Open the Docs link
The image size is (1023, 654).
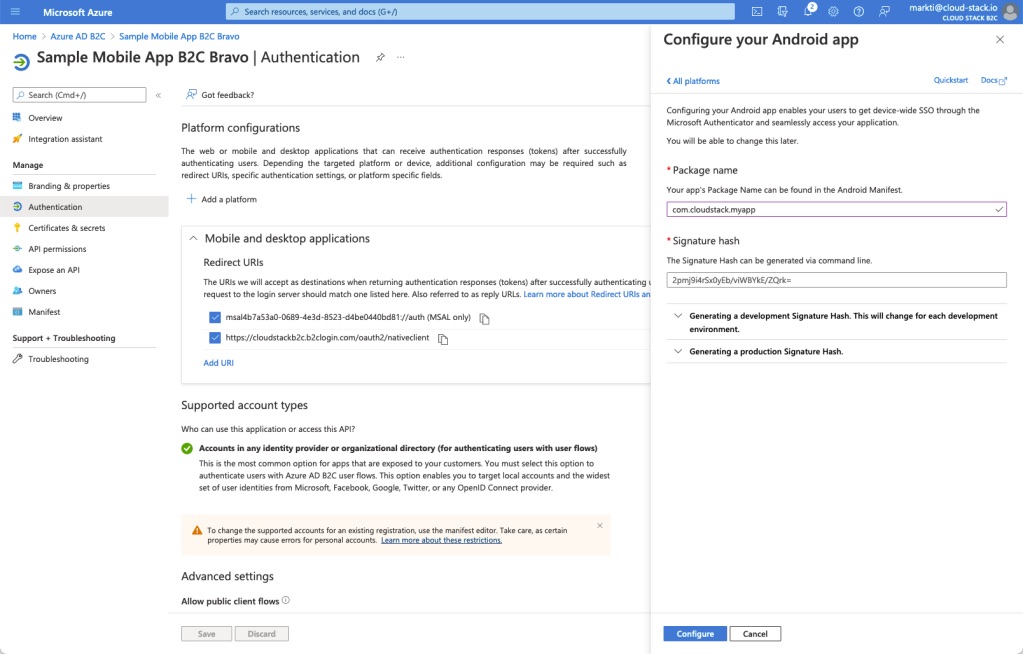(x=994, y=80)
